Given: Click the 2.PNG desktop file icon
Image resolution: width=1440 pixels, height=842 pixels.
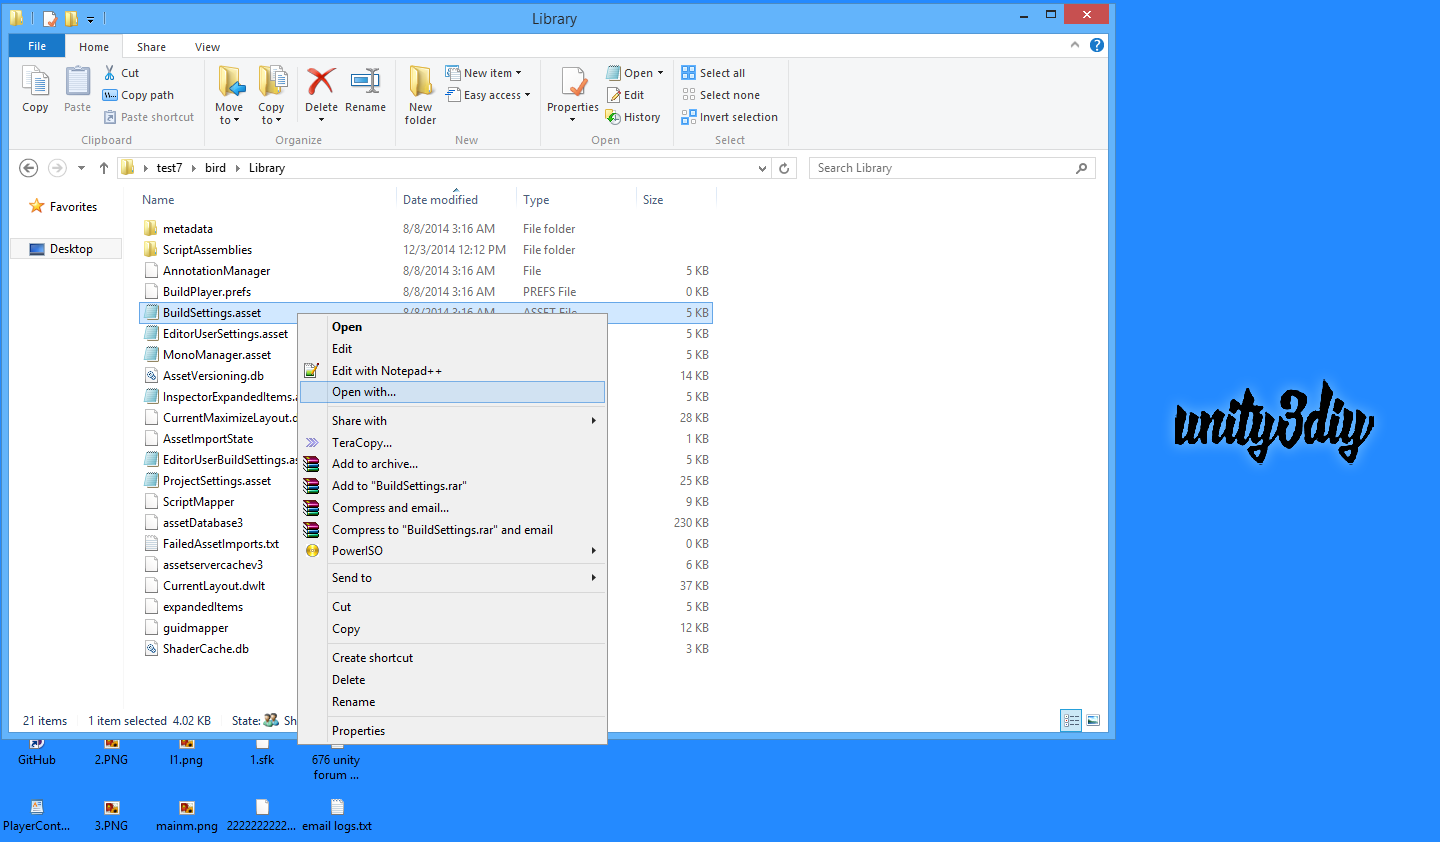Looking at the screenshot, I should (x=111, y=752).
